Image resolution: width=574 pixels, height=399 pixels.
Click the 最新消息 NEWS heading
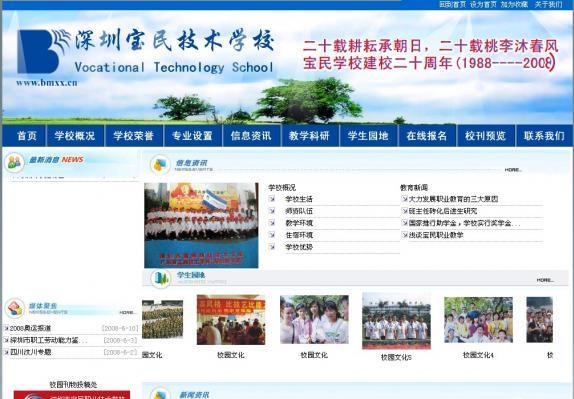click(x=57, y=160)
